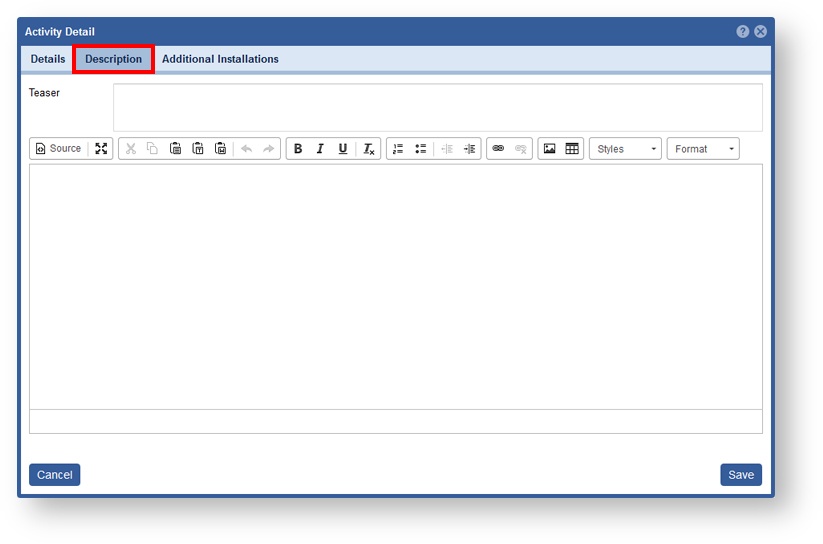Open the Format dropdown
Screen dimensions: 823x544
(x=703, y=149)
